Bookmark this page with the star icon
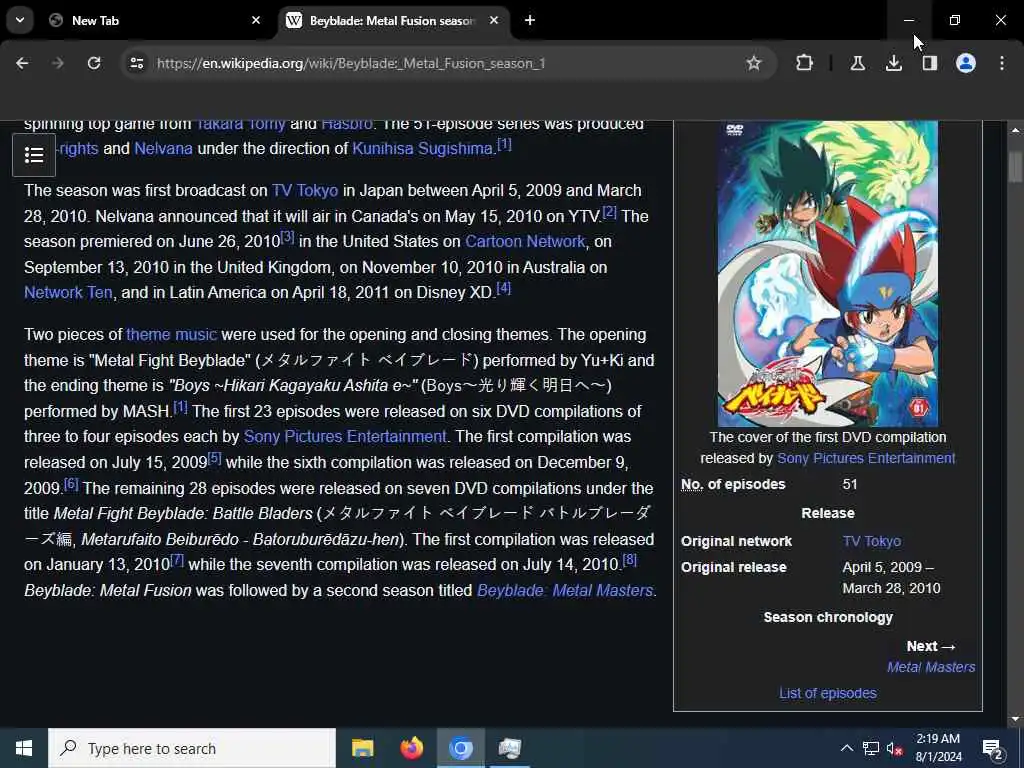The width and height of the screenshot is (1024, 768). pyautogui.click(x=754, y=63)
